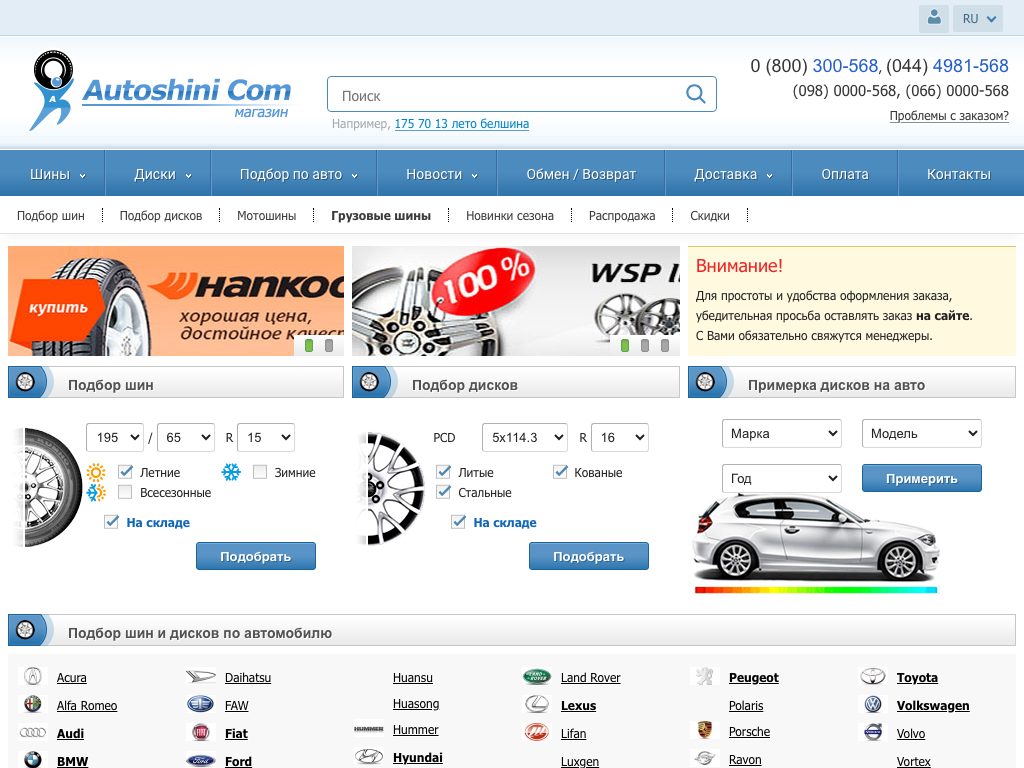Viewport: 1024px width, 768px height.
Task: Click the summer sun icon
Action: (96, 472)
